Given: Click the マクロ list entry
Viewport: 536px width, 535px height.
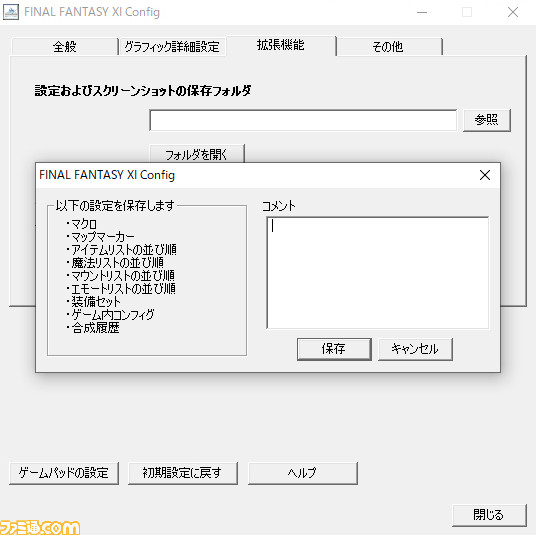Looking at the screenshot, I should pyautogui.click(x=81, y=224).
